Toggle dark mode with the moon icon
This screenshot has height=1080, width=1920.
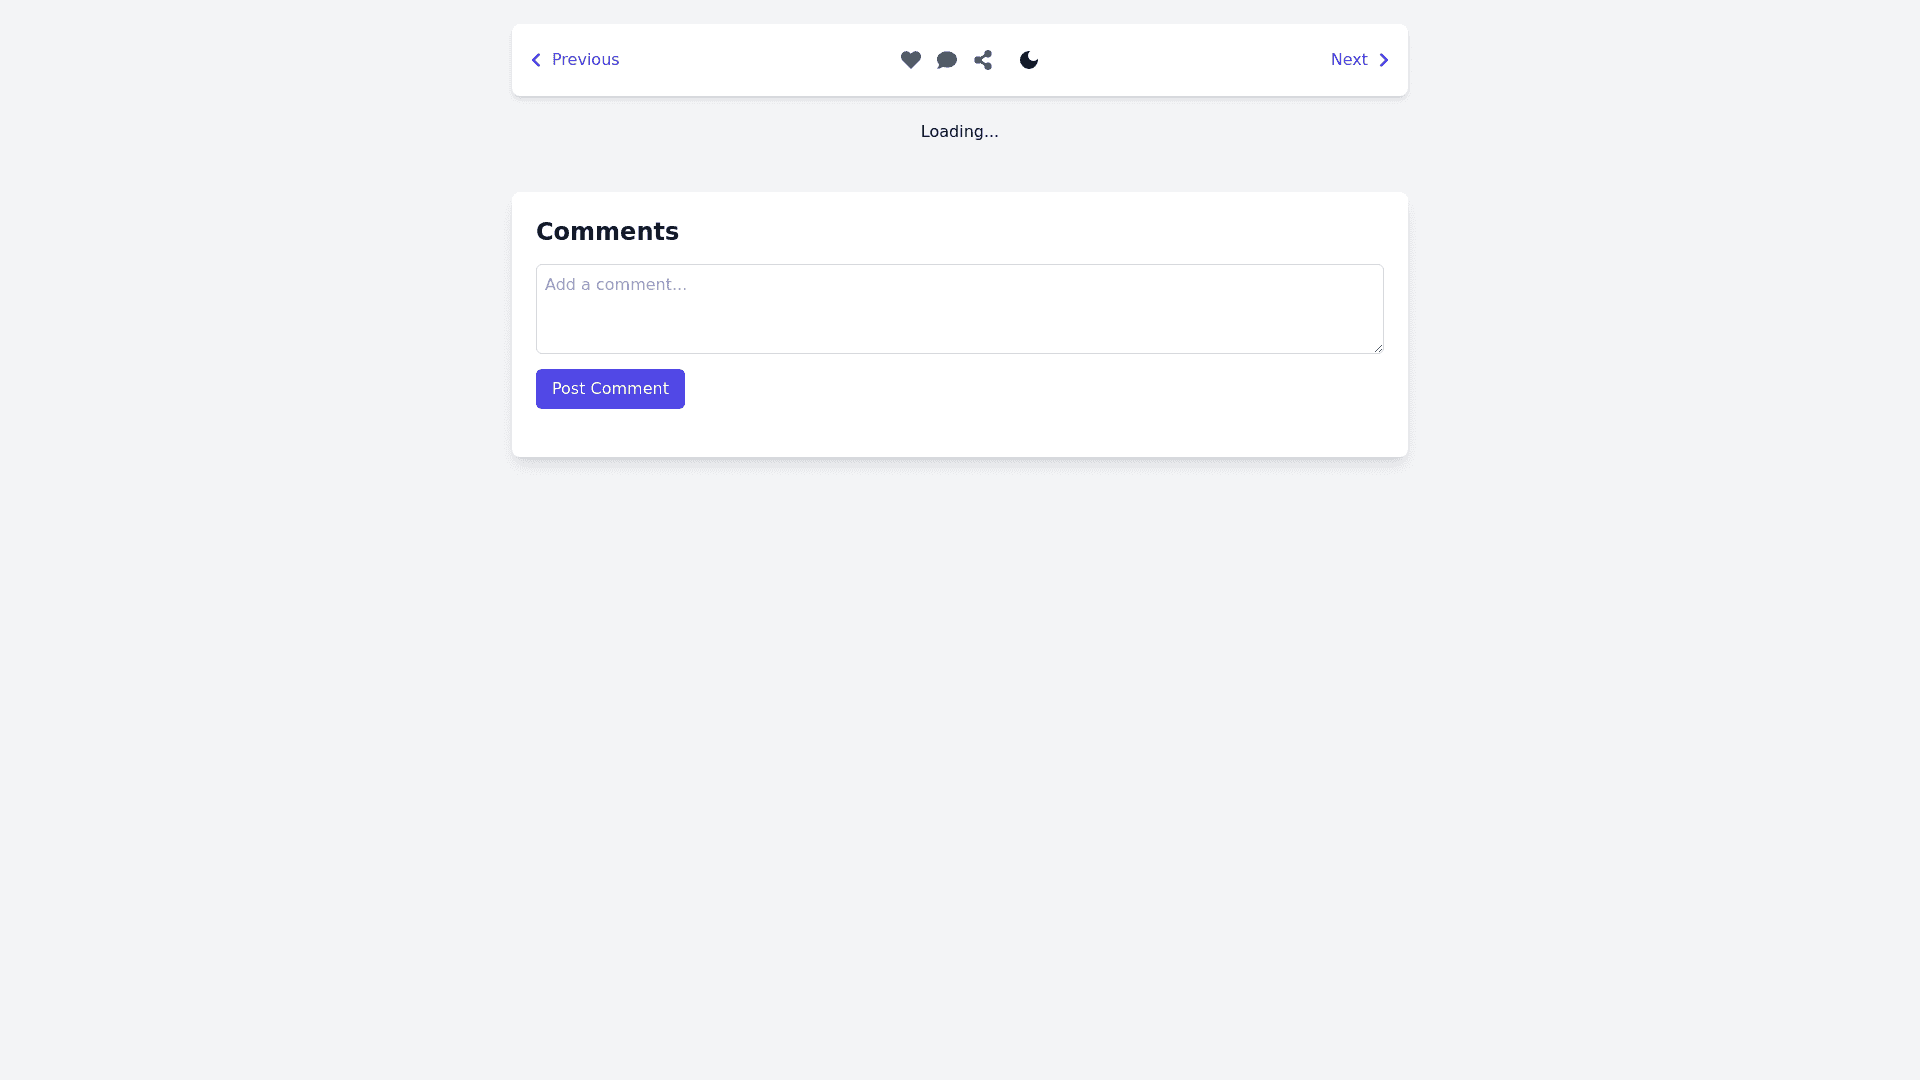(1028, 60)
